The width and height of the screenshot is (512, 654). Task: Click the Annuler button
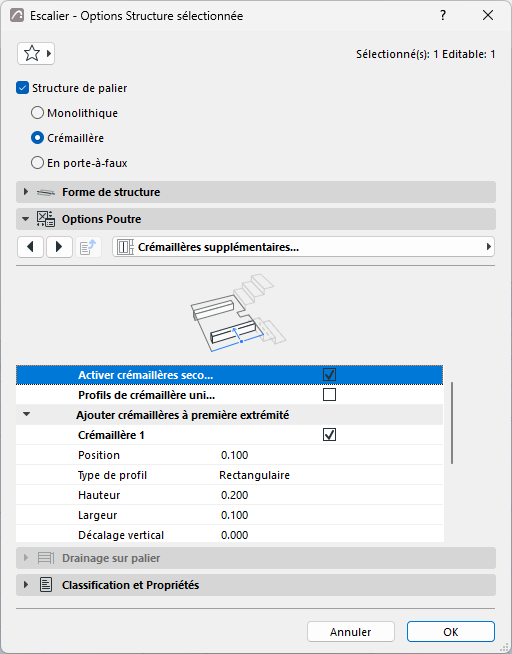351,632
